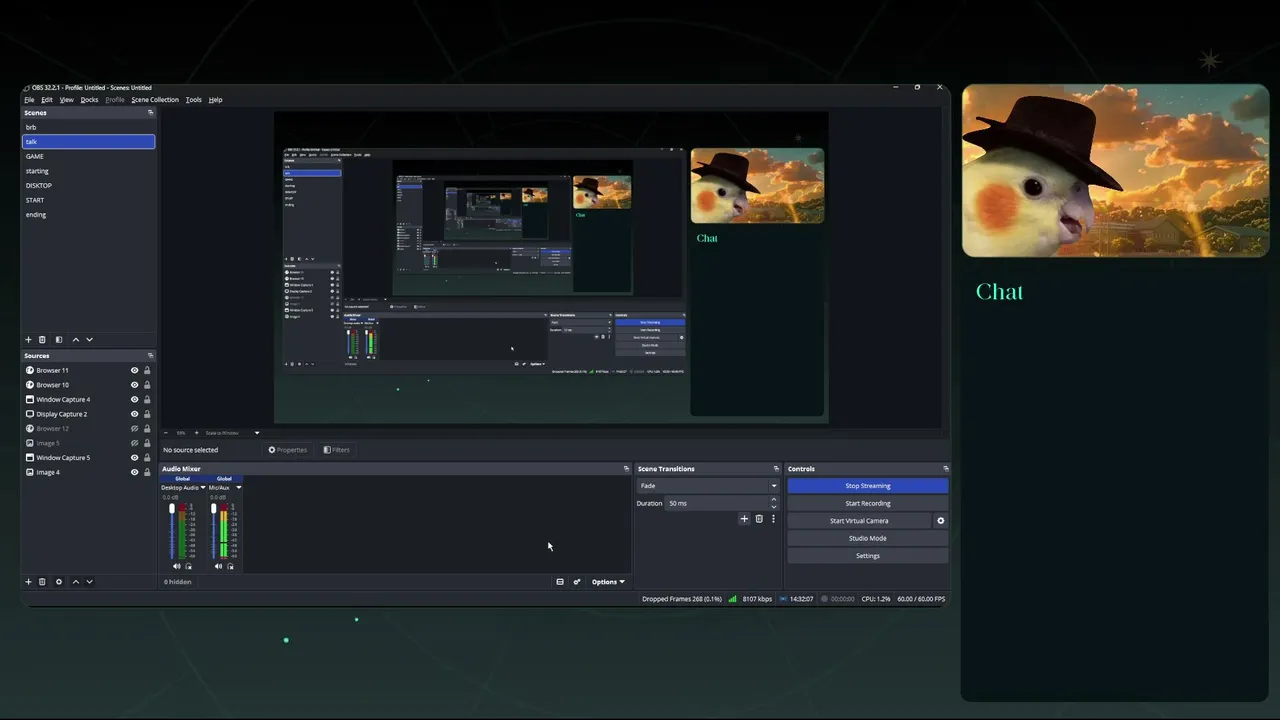1280x720 pixels.
Task: Show the hidden Browser 12 source
Action: pyautogui.click(x=135, y=429)
